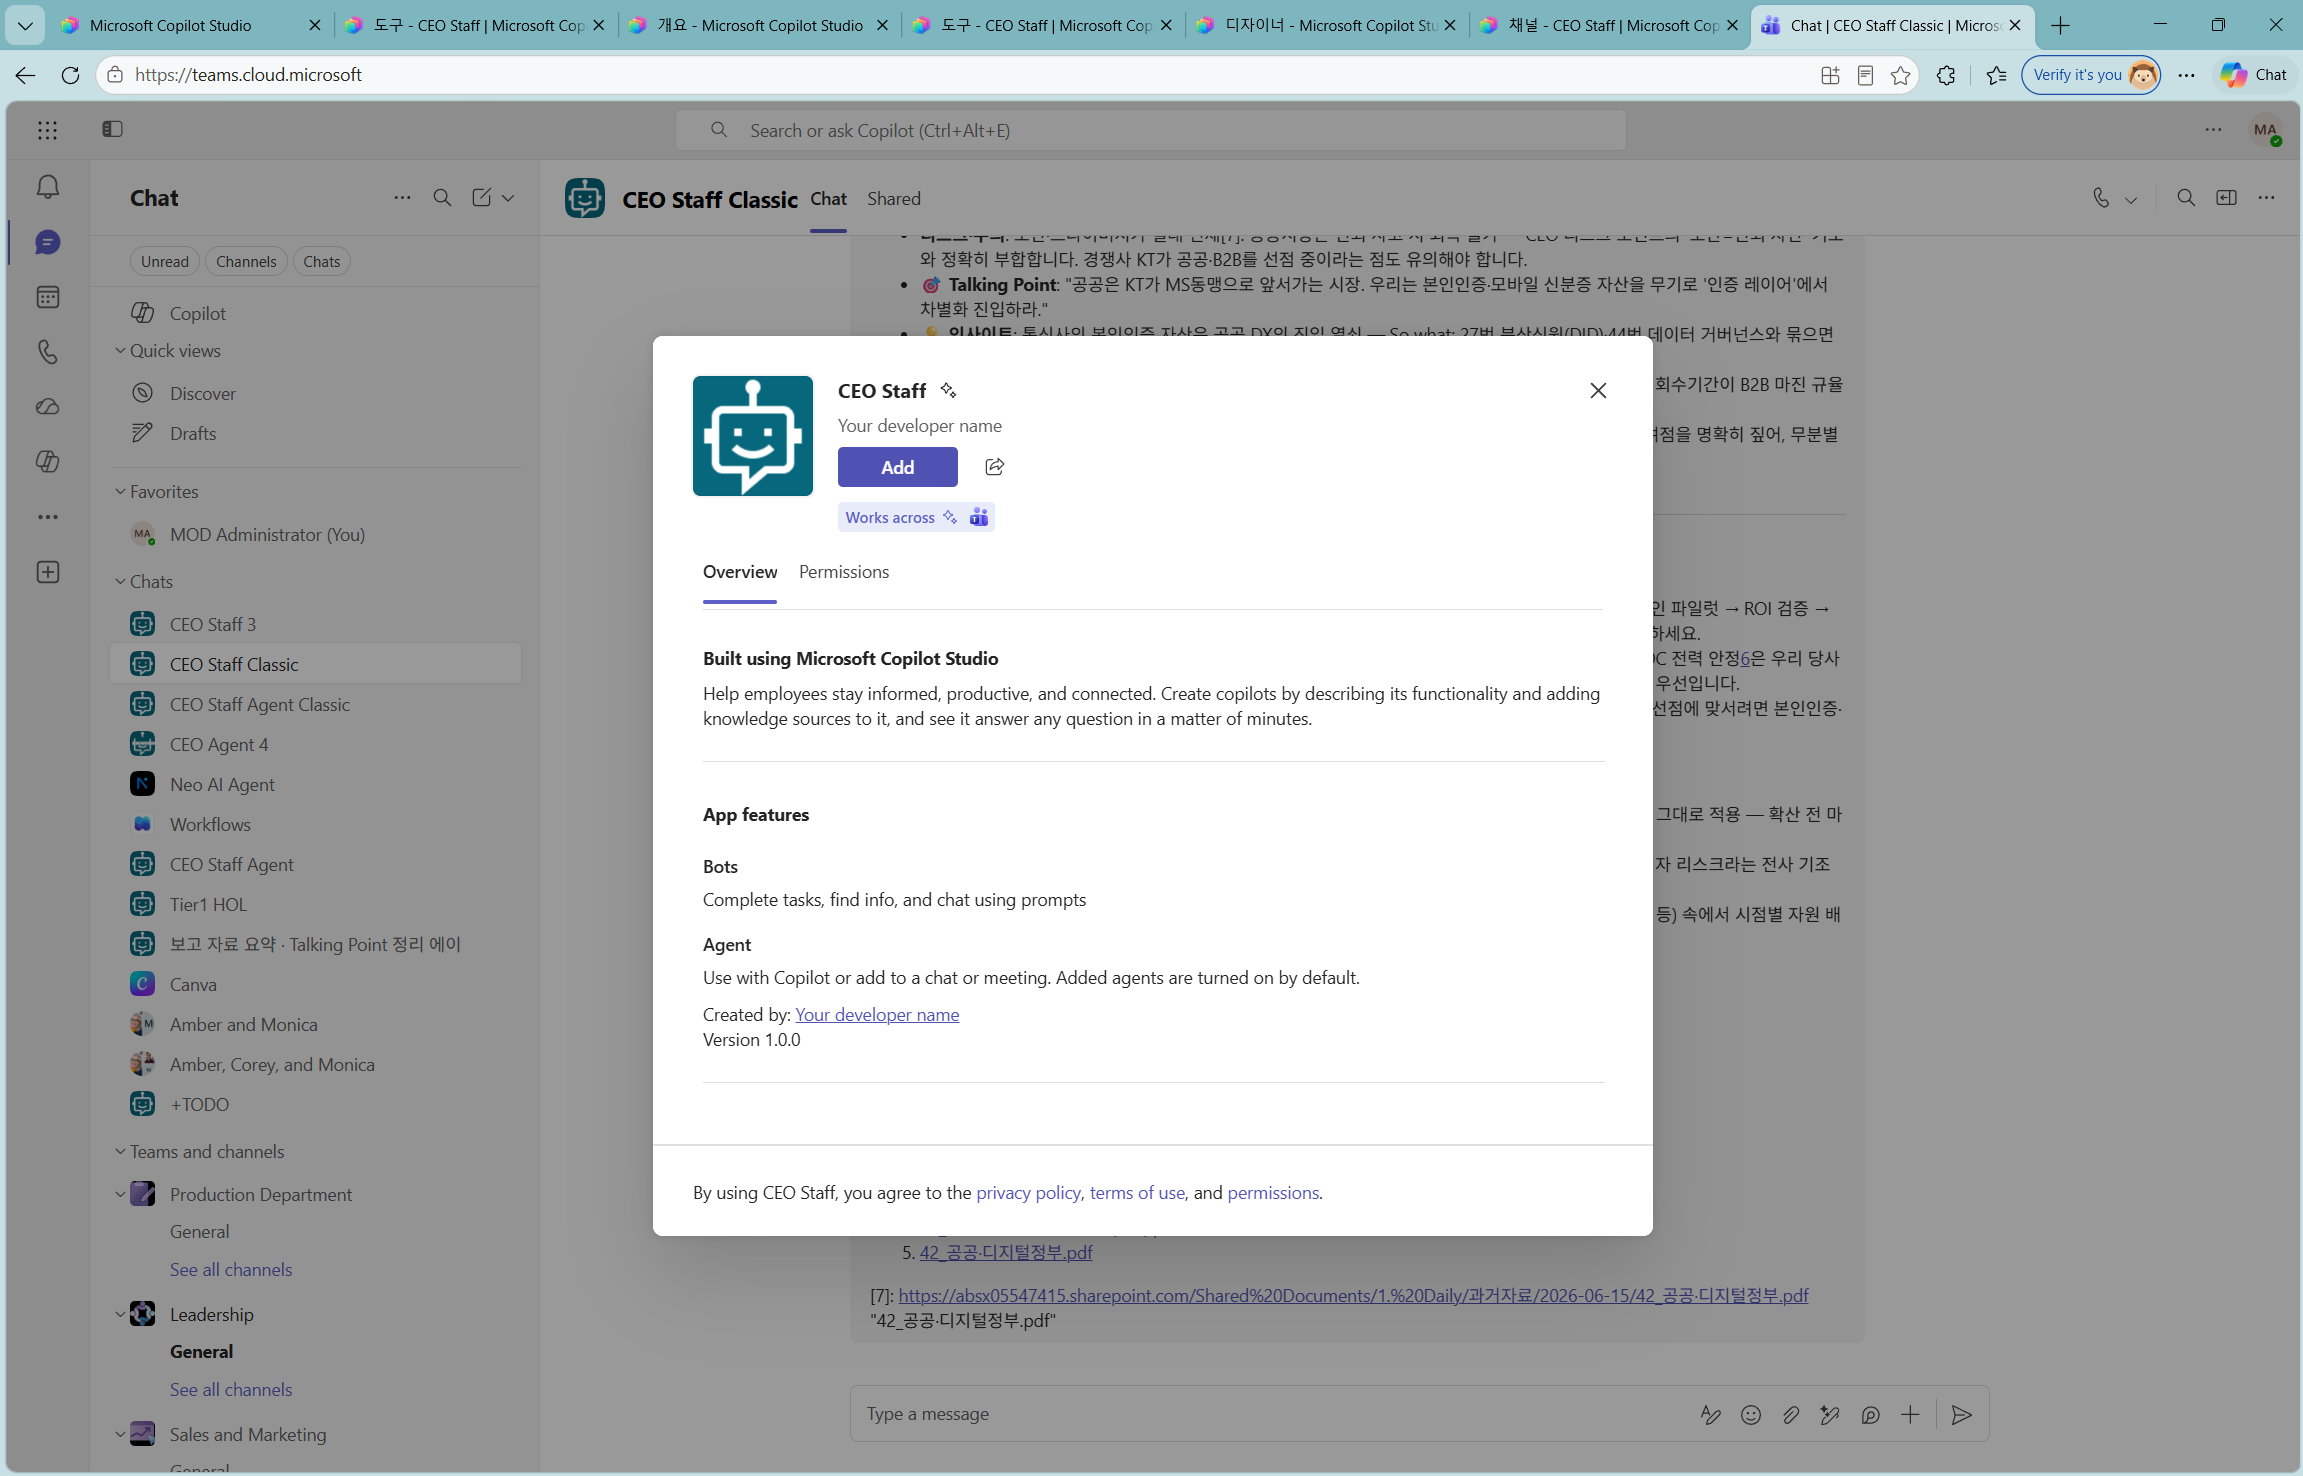
Task: Collapse the Favorites section
Action: pyautogui.click(x=120, y=492)
